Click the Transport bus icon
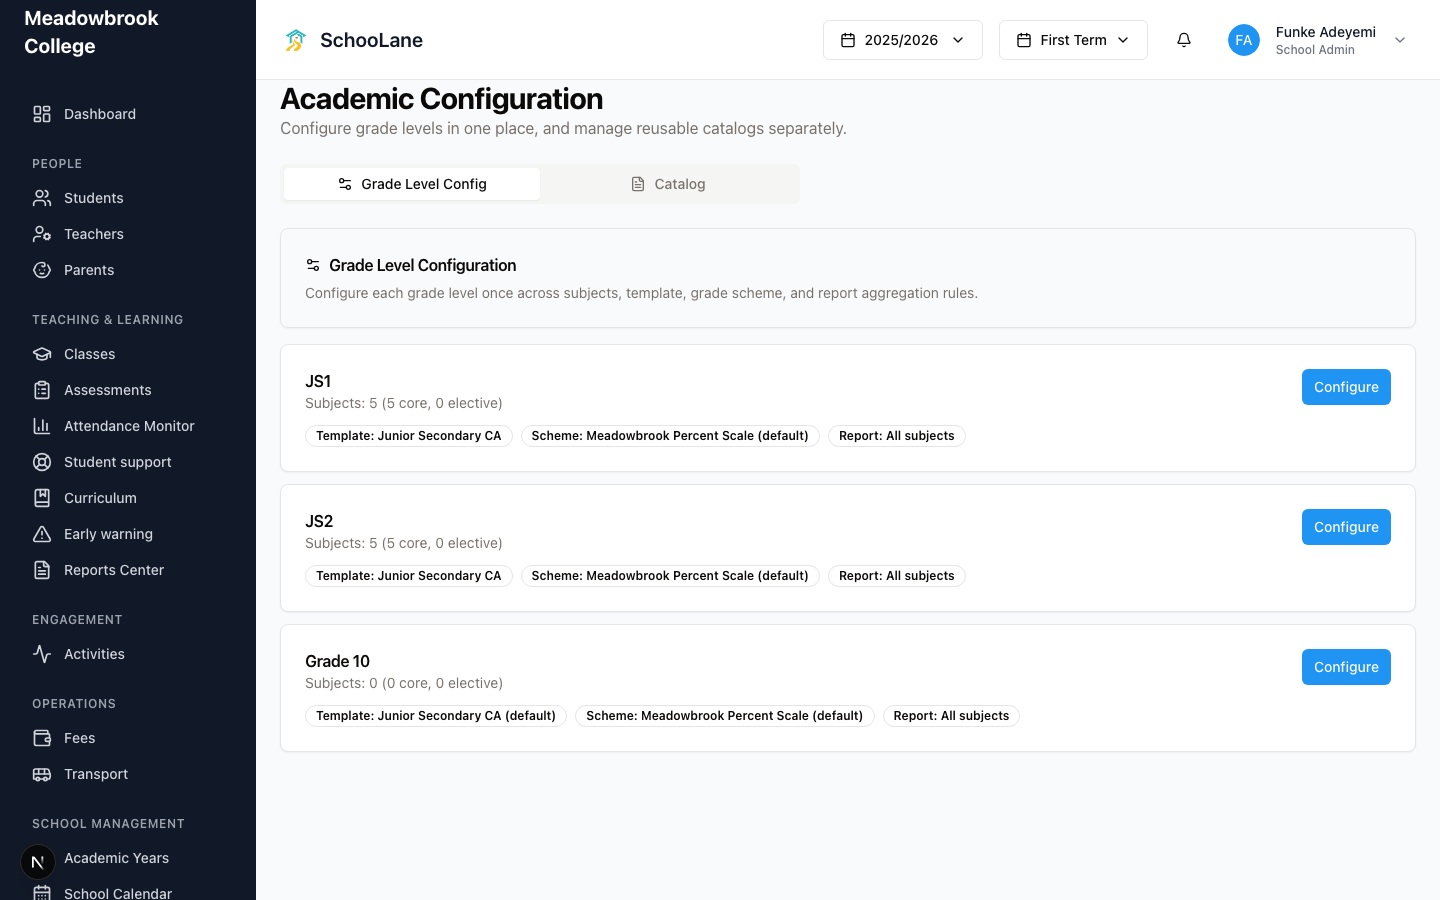 pyautogui.click(x=42, y=774)
